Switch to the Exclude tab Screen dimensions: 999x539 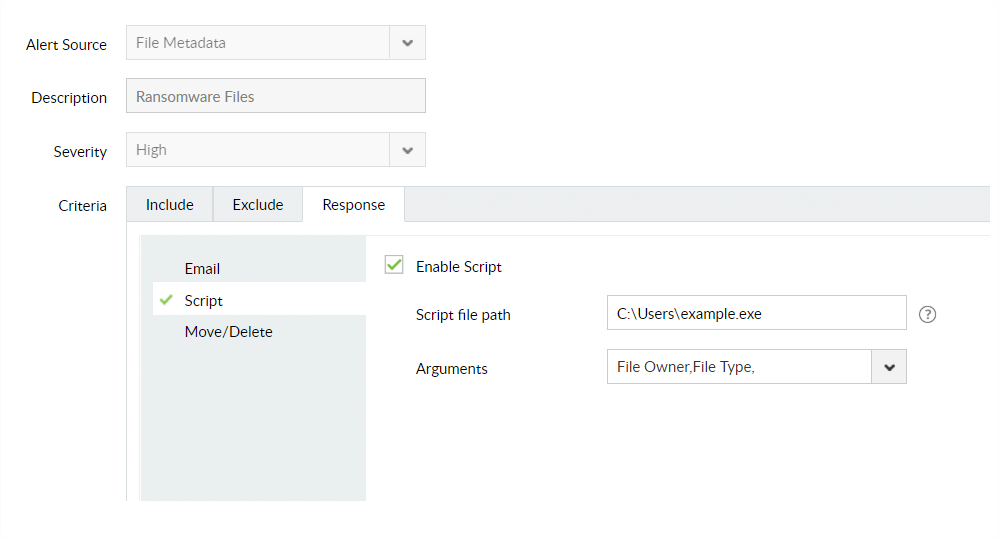(x=258, y=205)
